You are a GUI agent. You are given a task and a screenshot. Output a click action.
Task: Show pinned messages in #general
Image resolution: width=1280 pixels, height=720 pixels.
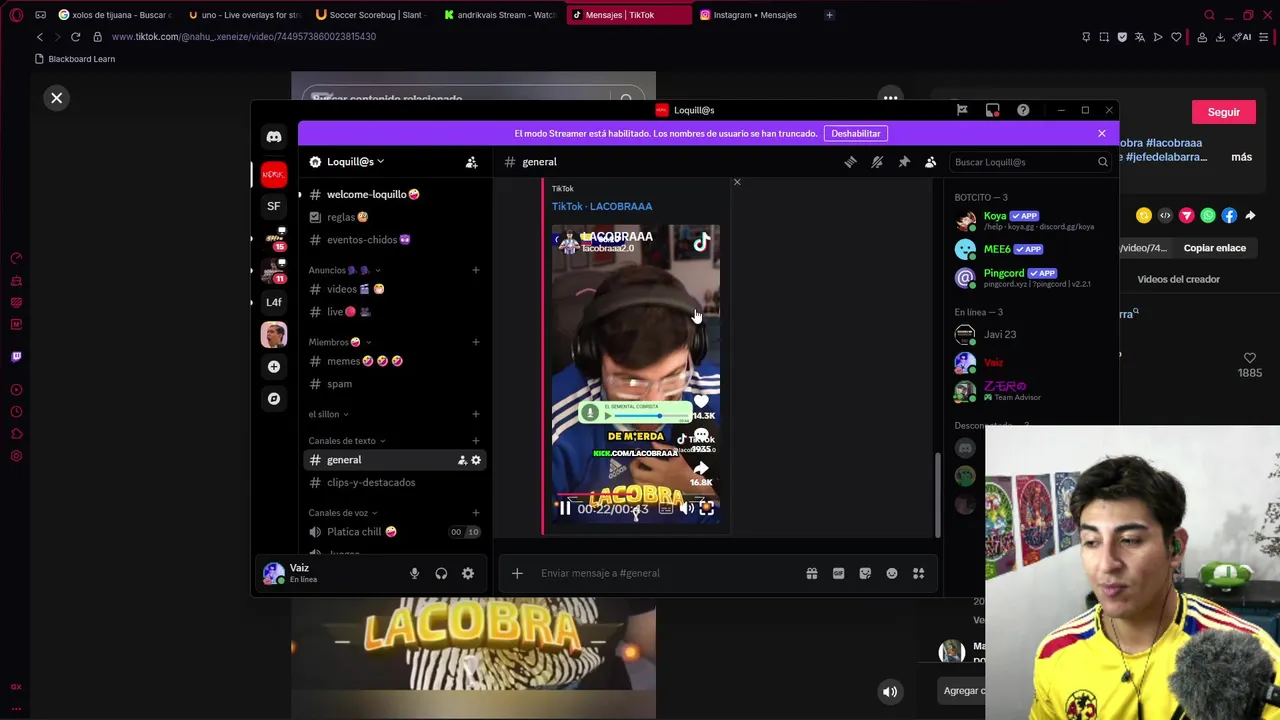[904, 162]
